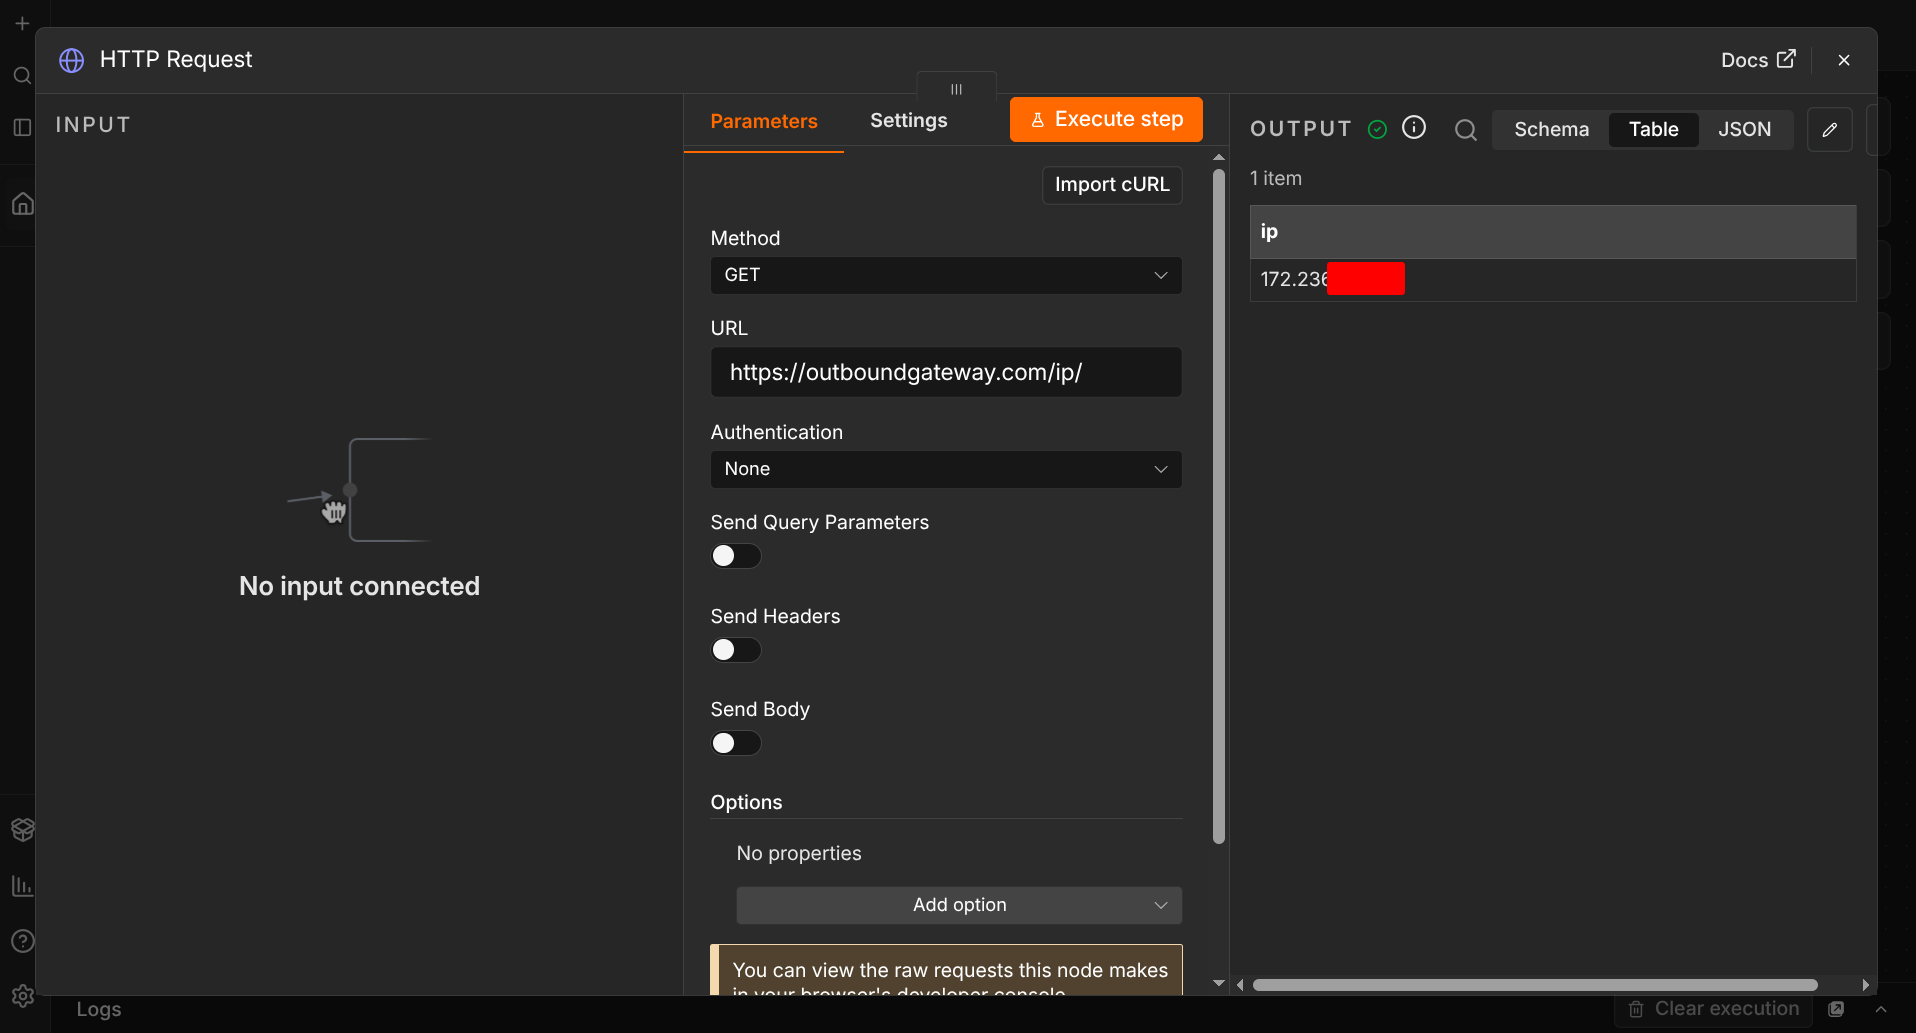Click Execute step button
1916x1033 pixels.
[x=1106, y=120]
